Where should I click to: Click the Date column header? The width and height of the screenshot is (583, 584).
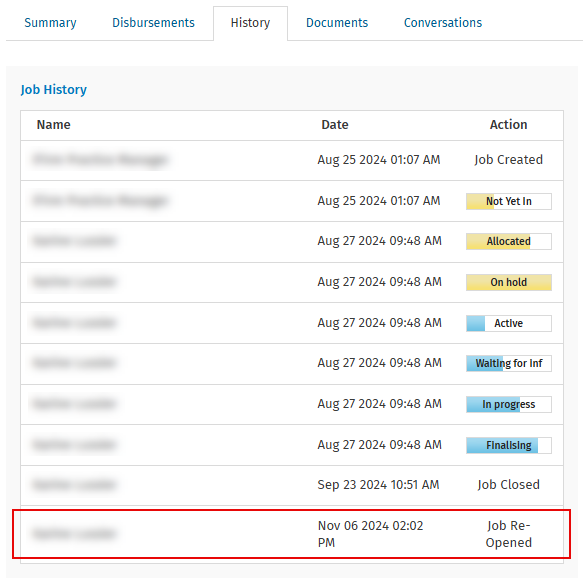coord(335,125)
